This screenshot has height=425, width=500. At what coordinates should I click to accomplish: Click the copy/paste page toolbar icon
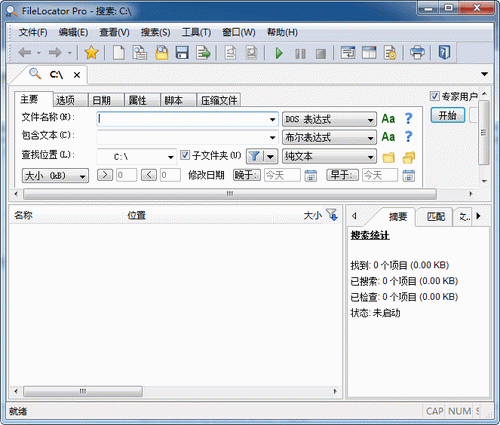(140, 53)
